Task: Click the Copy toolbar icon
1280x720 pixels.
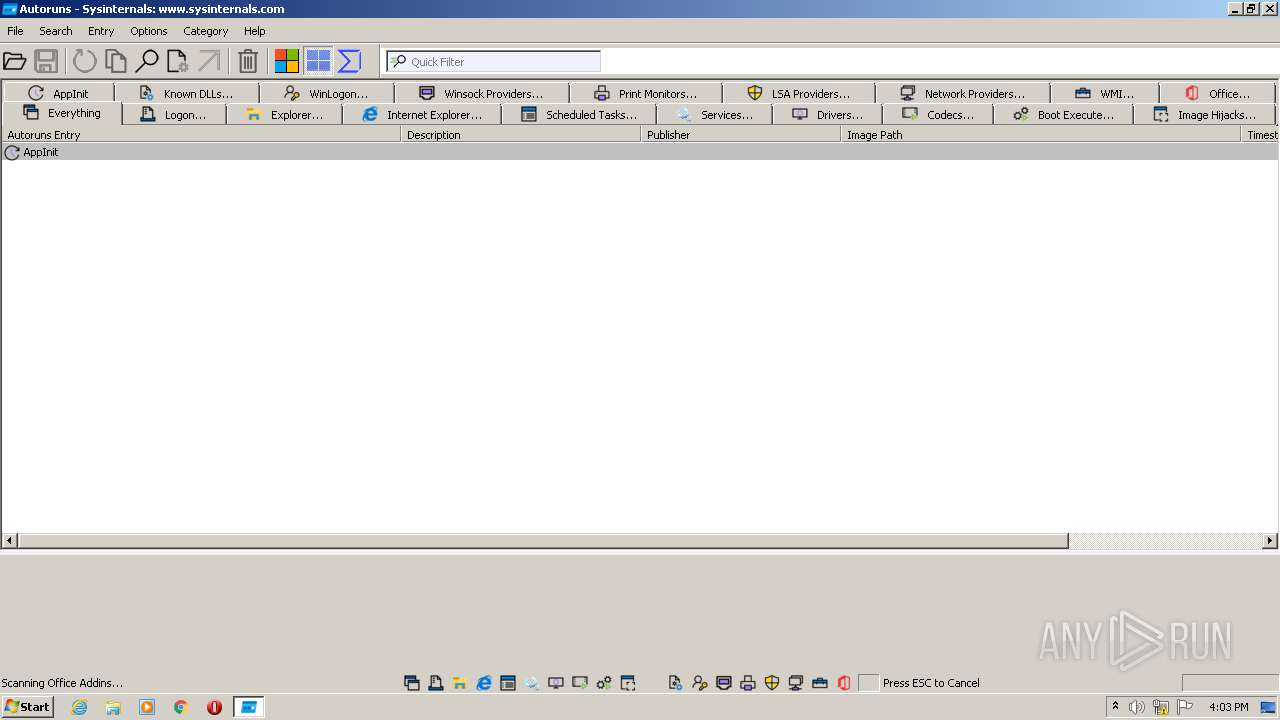Action: 116,61
